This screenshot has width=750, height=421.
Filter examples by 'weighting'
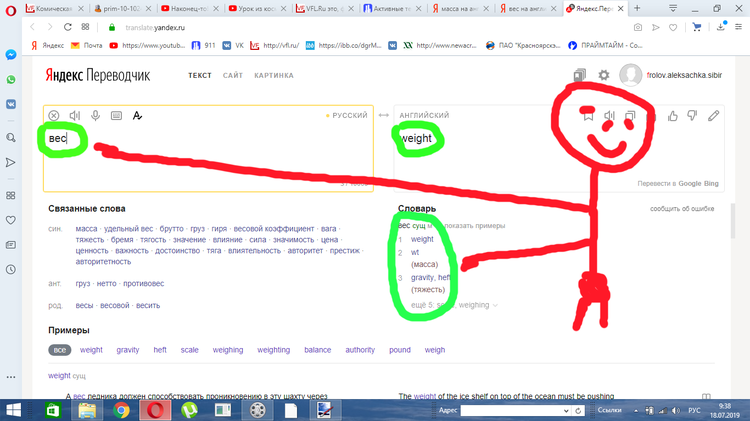(274, 350)
